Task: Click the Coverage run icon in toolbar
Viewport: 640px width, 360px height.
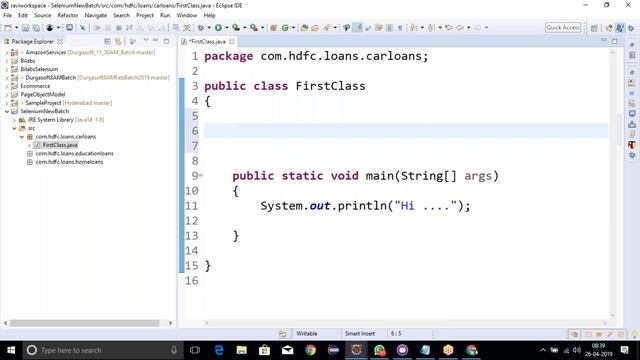Action: pos(236,28)
